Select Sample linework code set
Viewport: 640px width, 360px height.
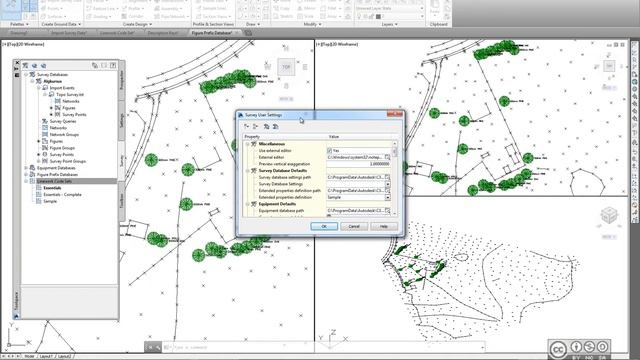click(x=50, y=201)
